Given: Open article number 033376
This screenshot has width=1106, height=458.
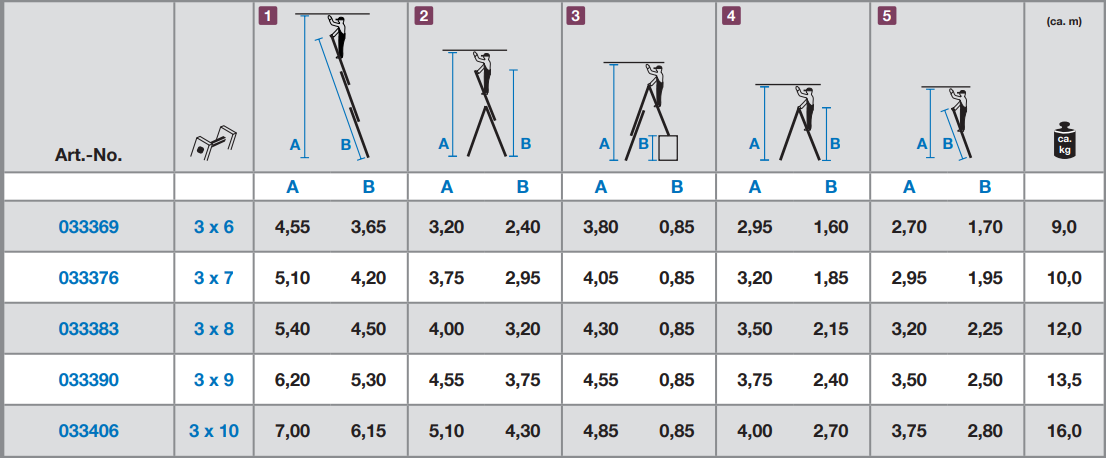Looking at the screenshot, I should pos(89,278).
